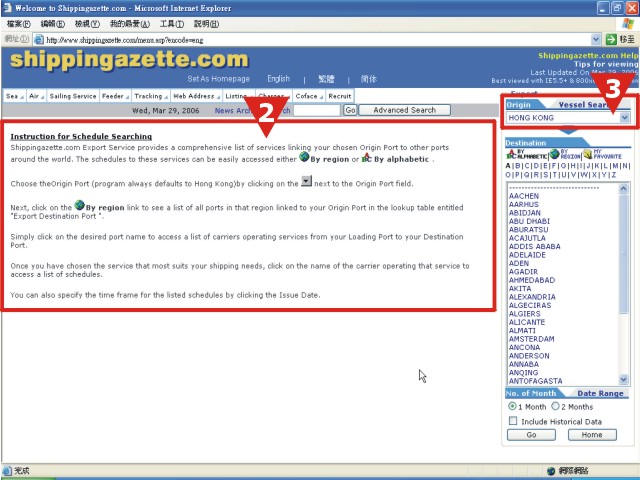Click destination list scrollbar up arrow

[x=624, y=189]
